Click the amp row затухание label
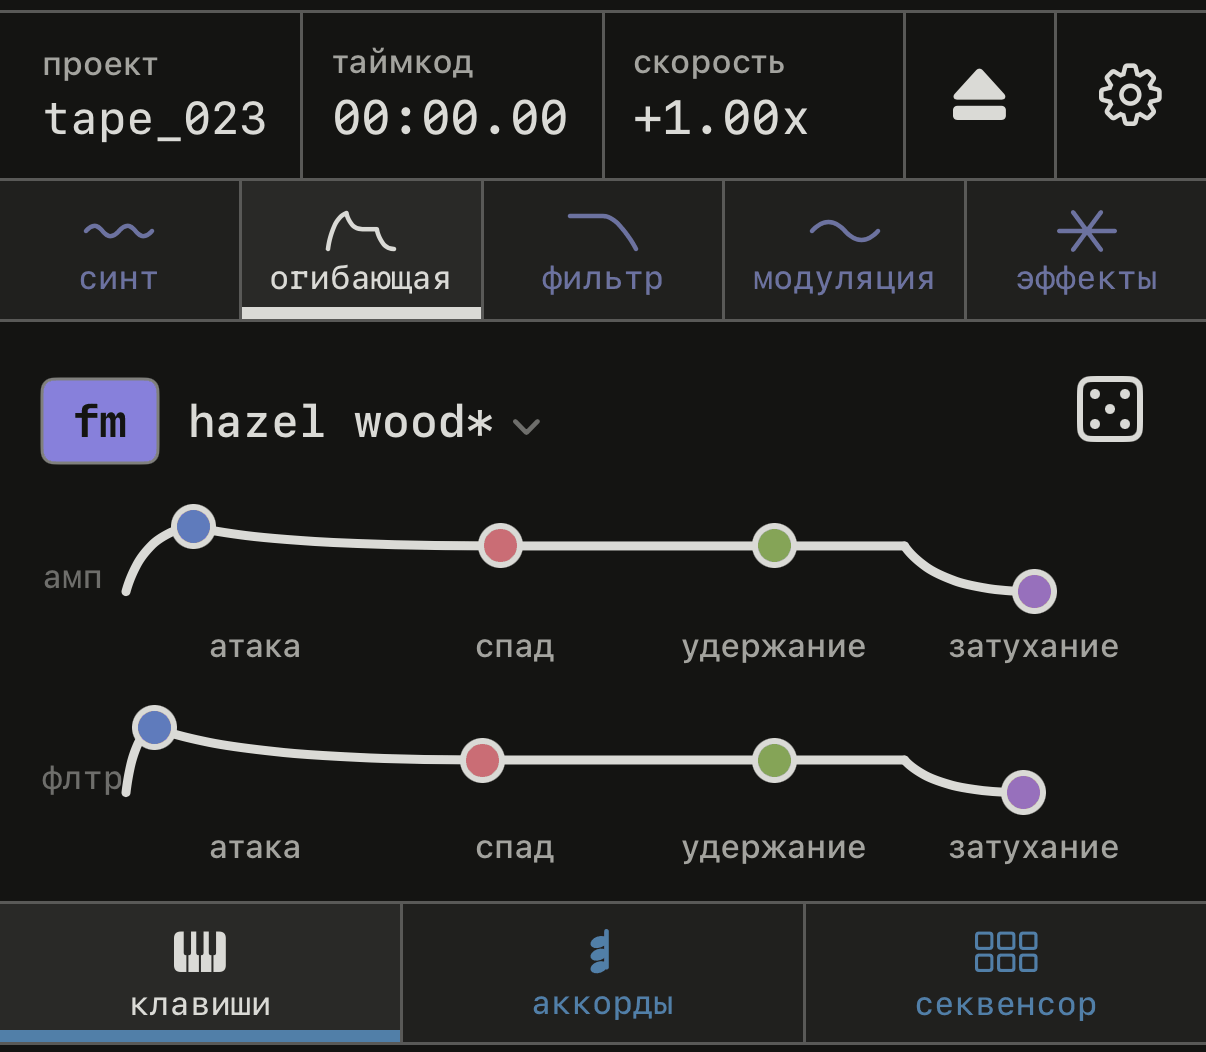 click(1034, 647)
